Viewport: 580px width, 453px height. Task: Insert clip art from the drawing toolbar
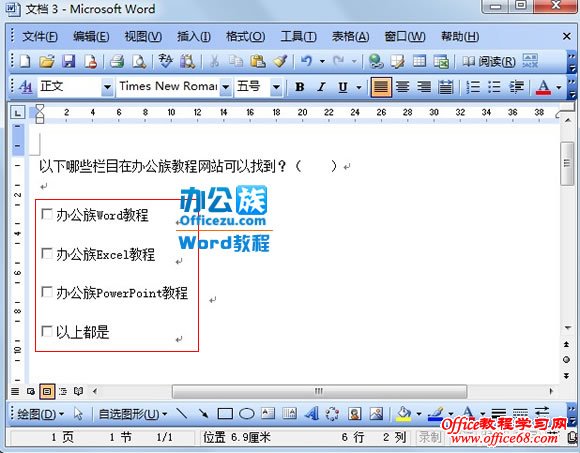click(x=354, y=413)
